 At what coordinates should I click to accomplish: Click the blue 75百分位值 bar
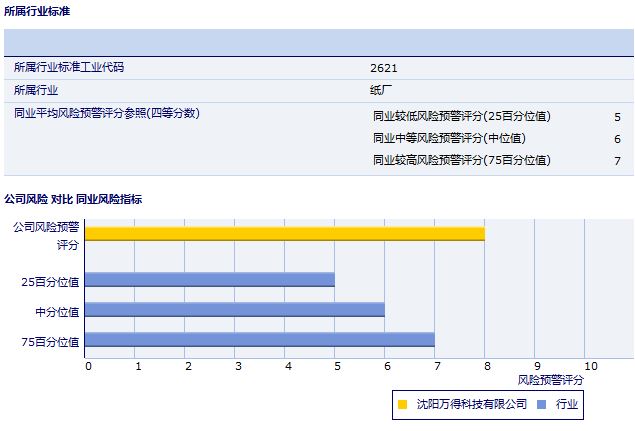point(260,339)
